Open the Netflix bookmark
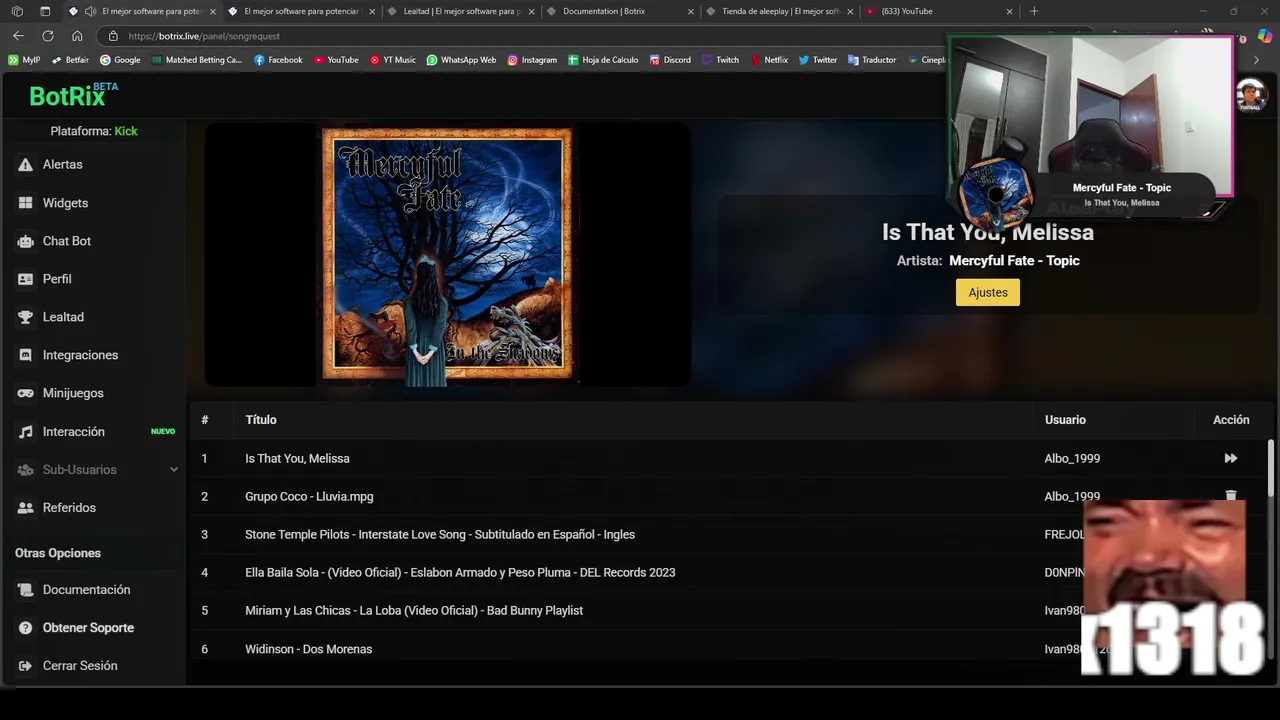This screenshot has width=1280, height=720. [769, 60]
